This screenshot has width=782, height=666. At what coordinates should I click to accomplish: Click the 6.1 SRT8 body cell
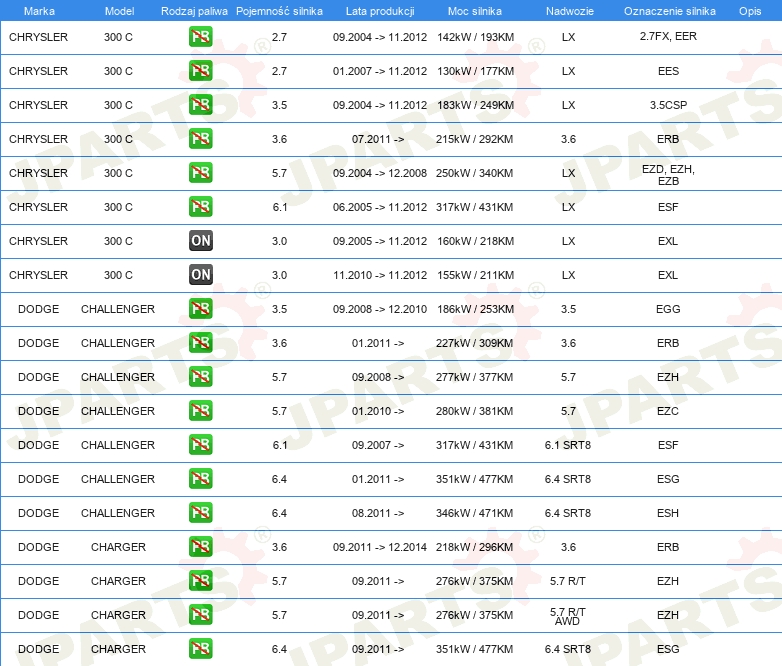click(568, 445)
